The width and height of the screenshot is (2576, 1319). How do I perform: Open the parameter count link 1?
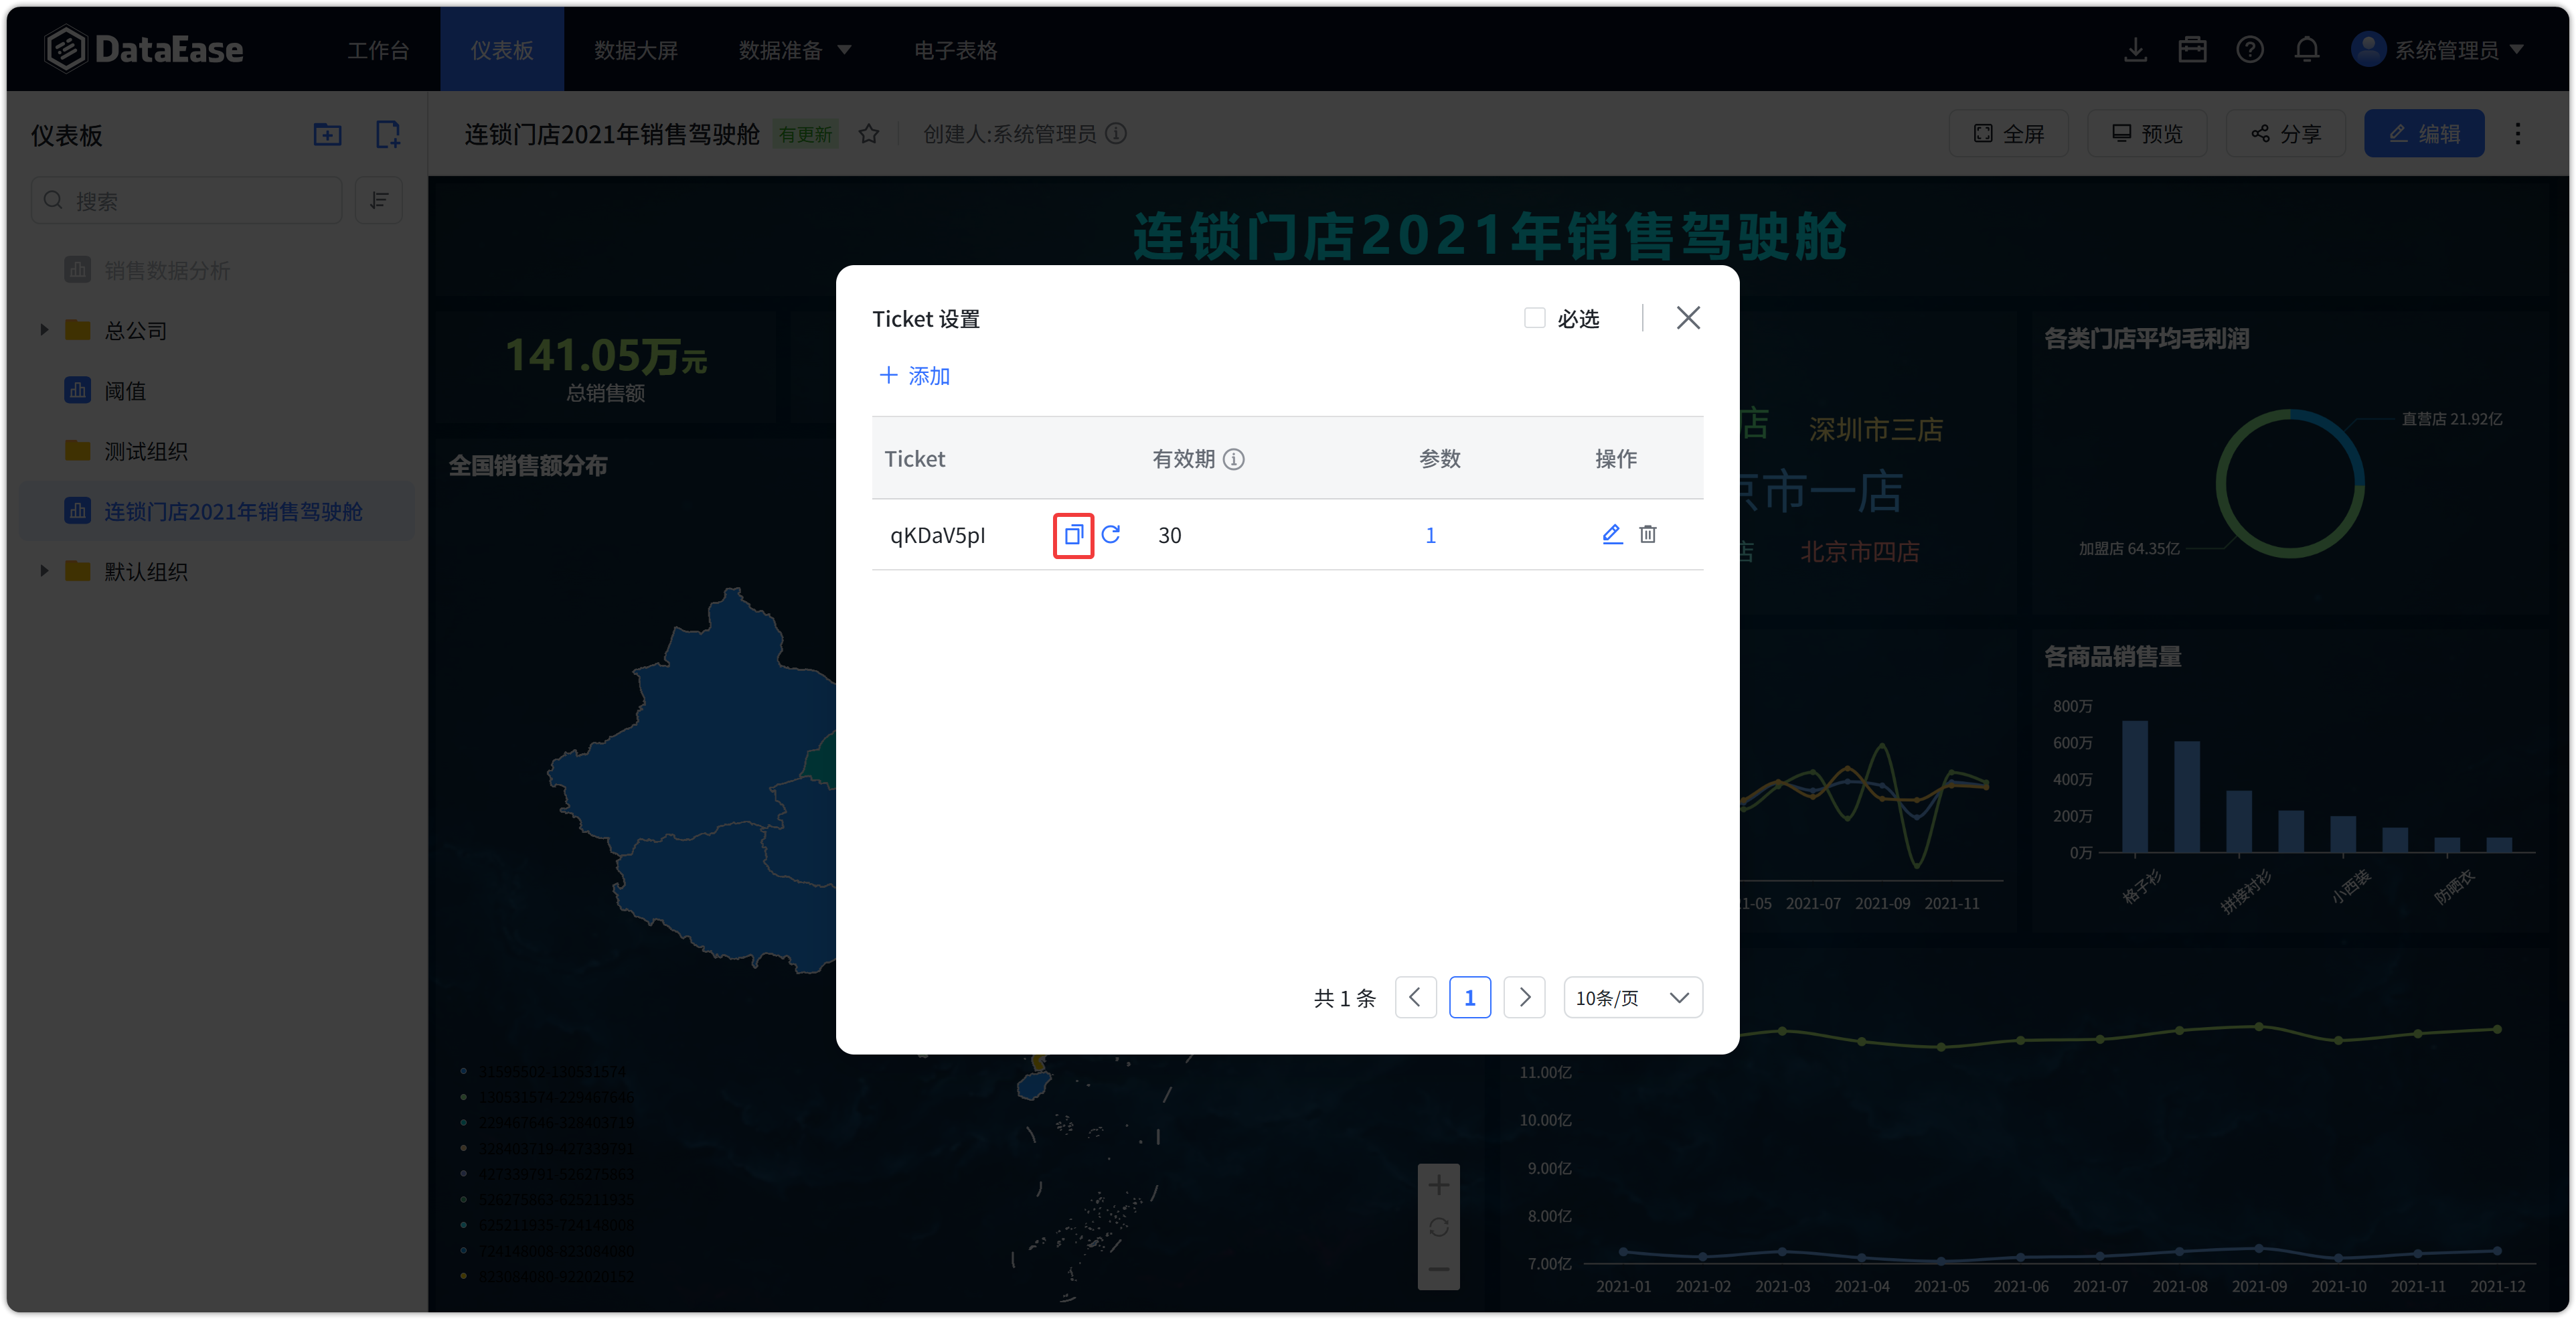click(1431, 535)
